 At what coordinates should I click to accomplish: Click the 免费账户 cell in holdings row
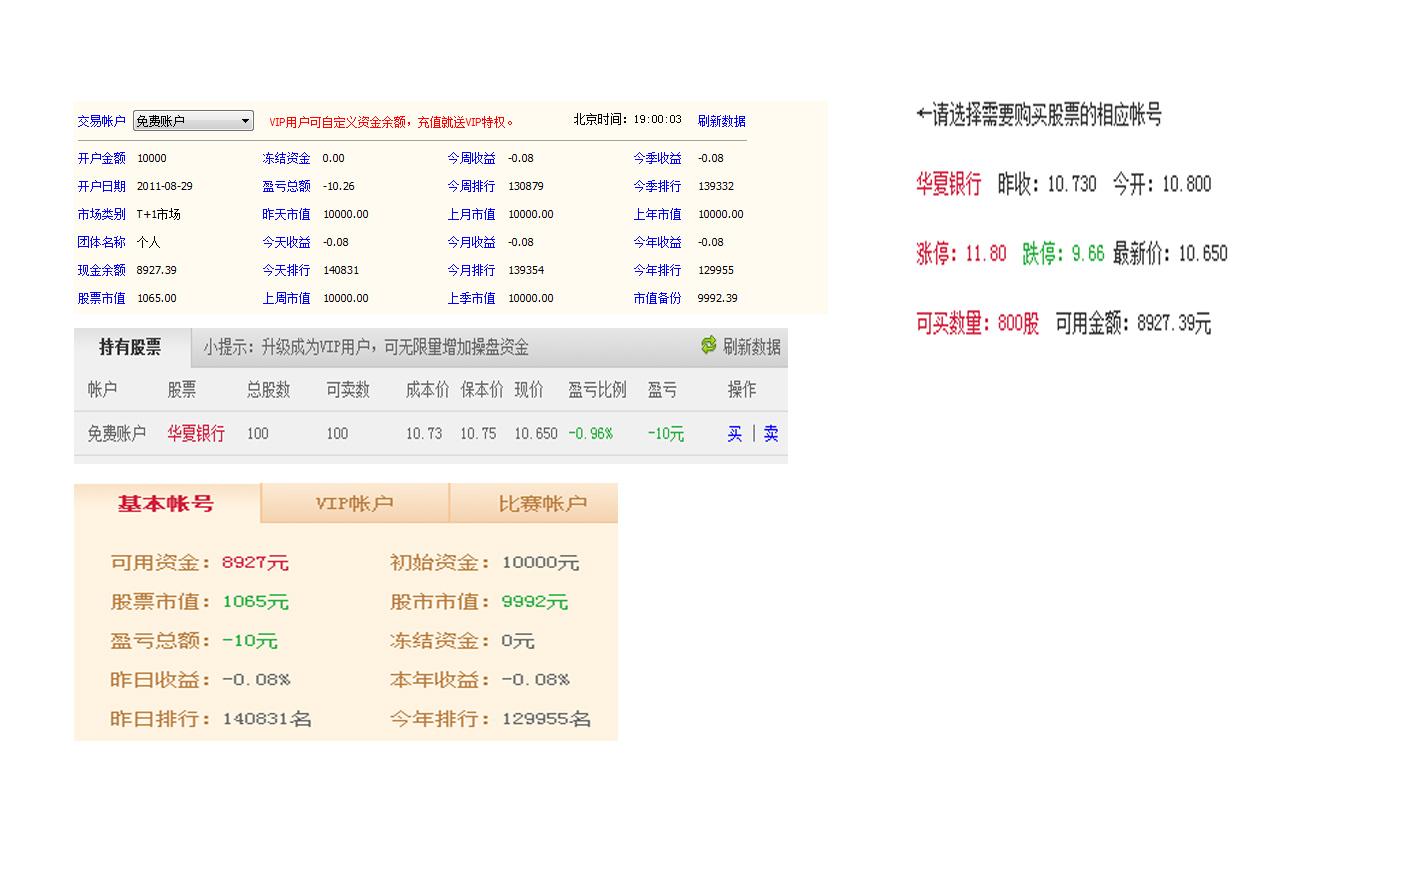click(x=117, y=433)
